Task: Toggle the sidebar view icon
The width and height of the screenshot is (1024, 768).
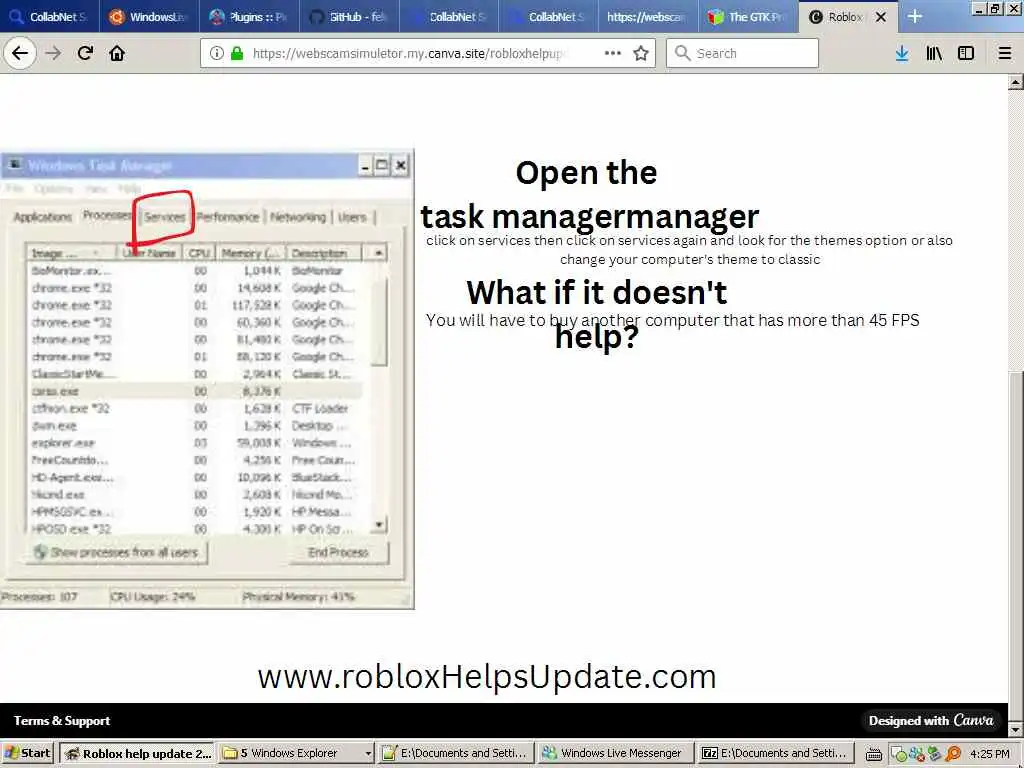Action: pyautogui.click(x=966, y=54)
